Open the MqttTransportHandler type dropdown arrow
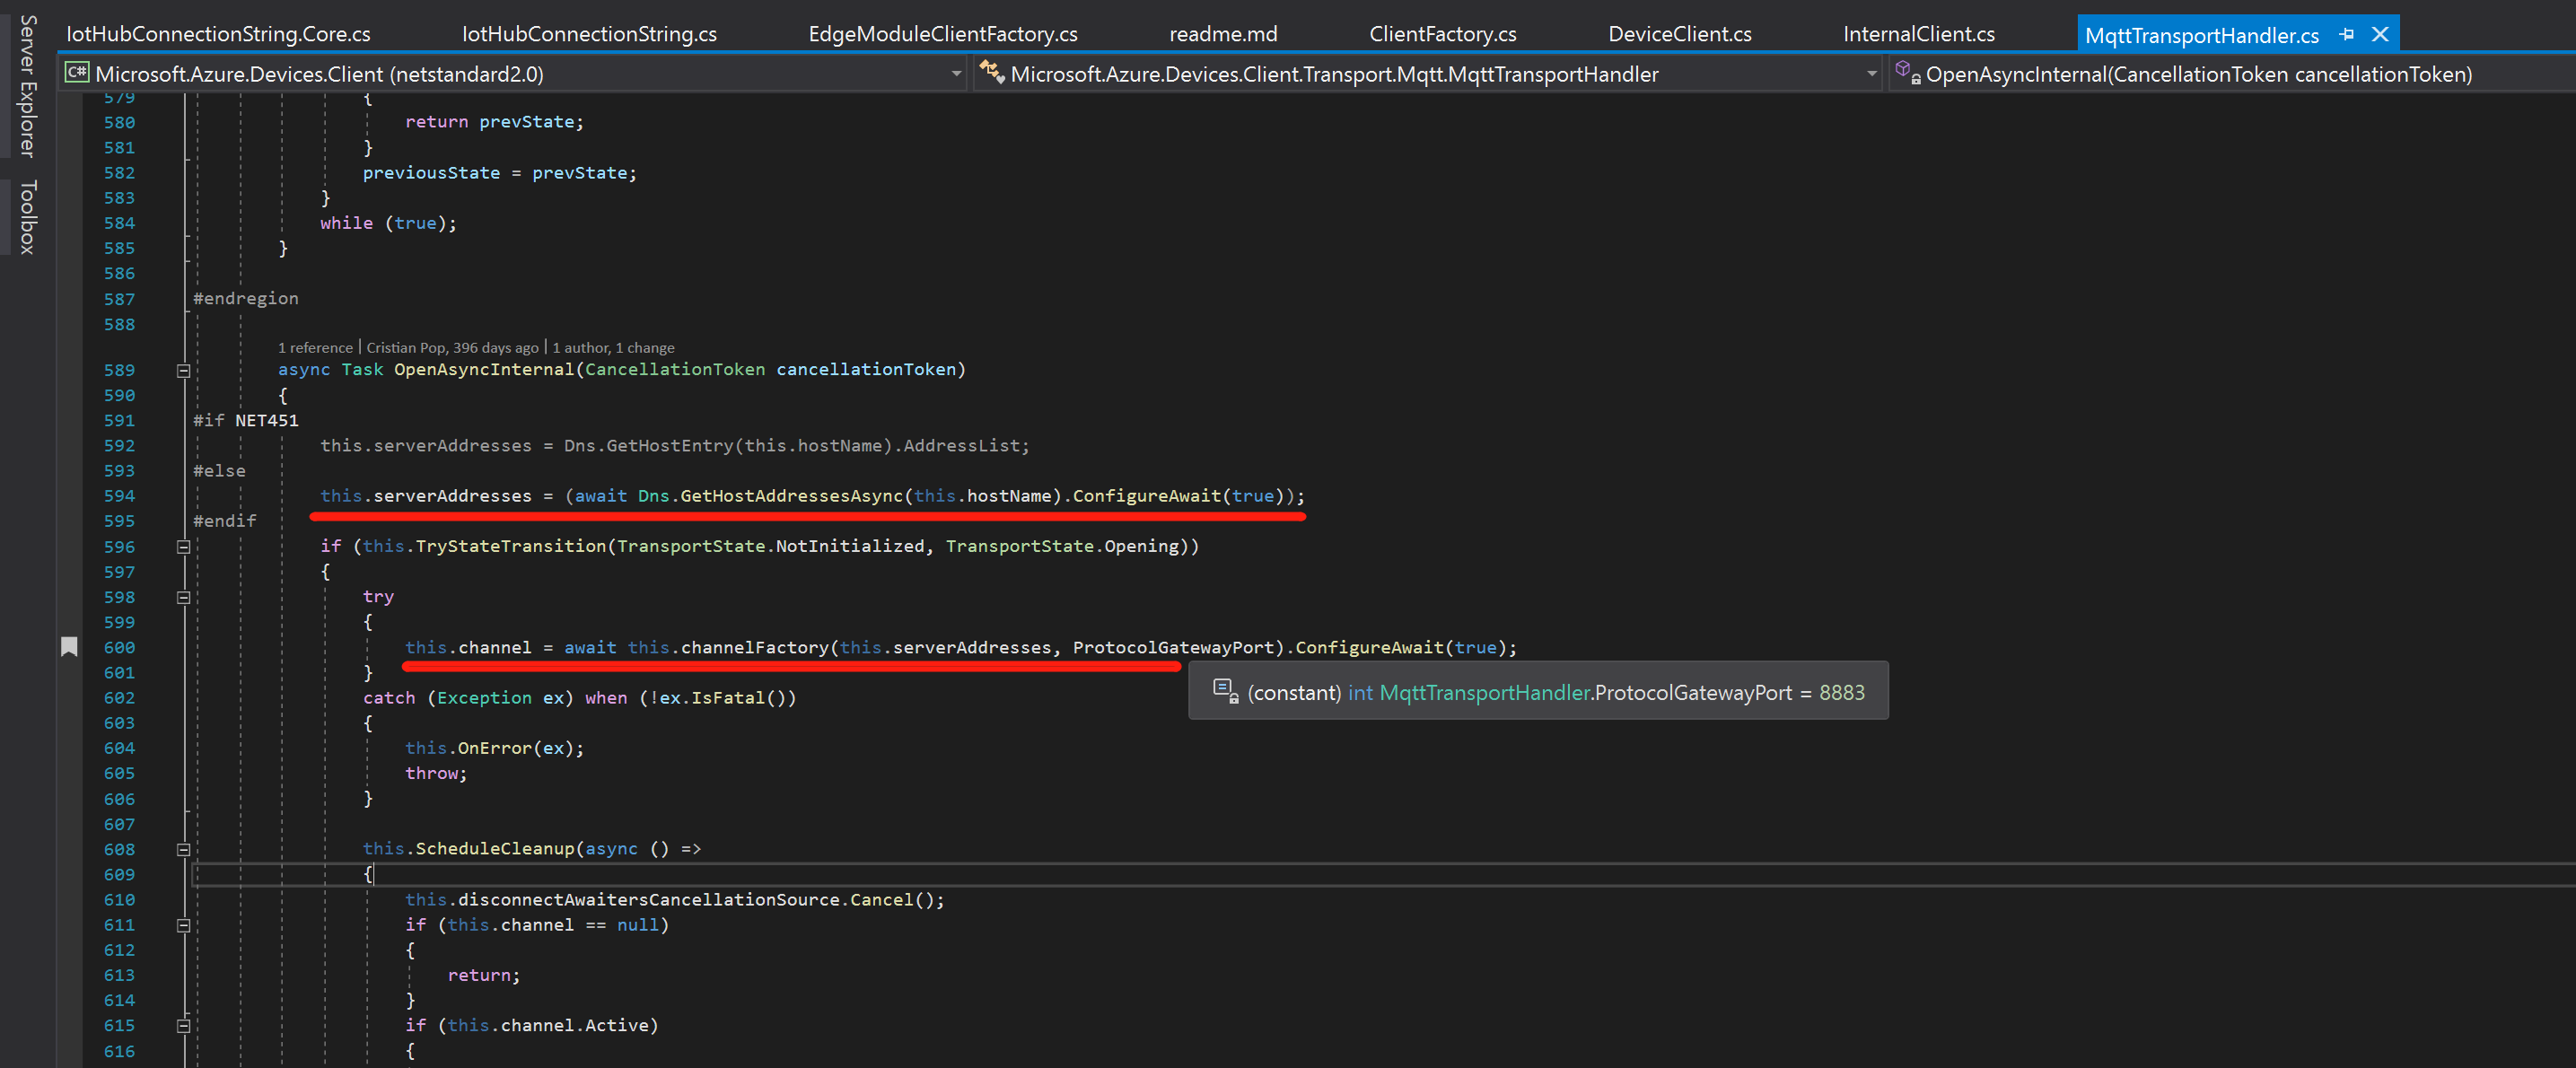The image size is (2576, 1068). coord(1872,73)
